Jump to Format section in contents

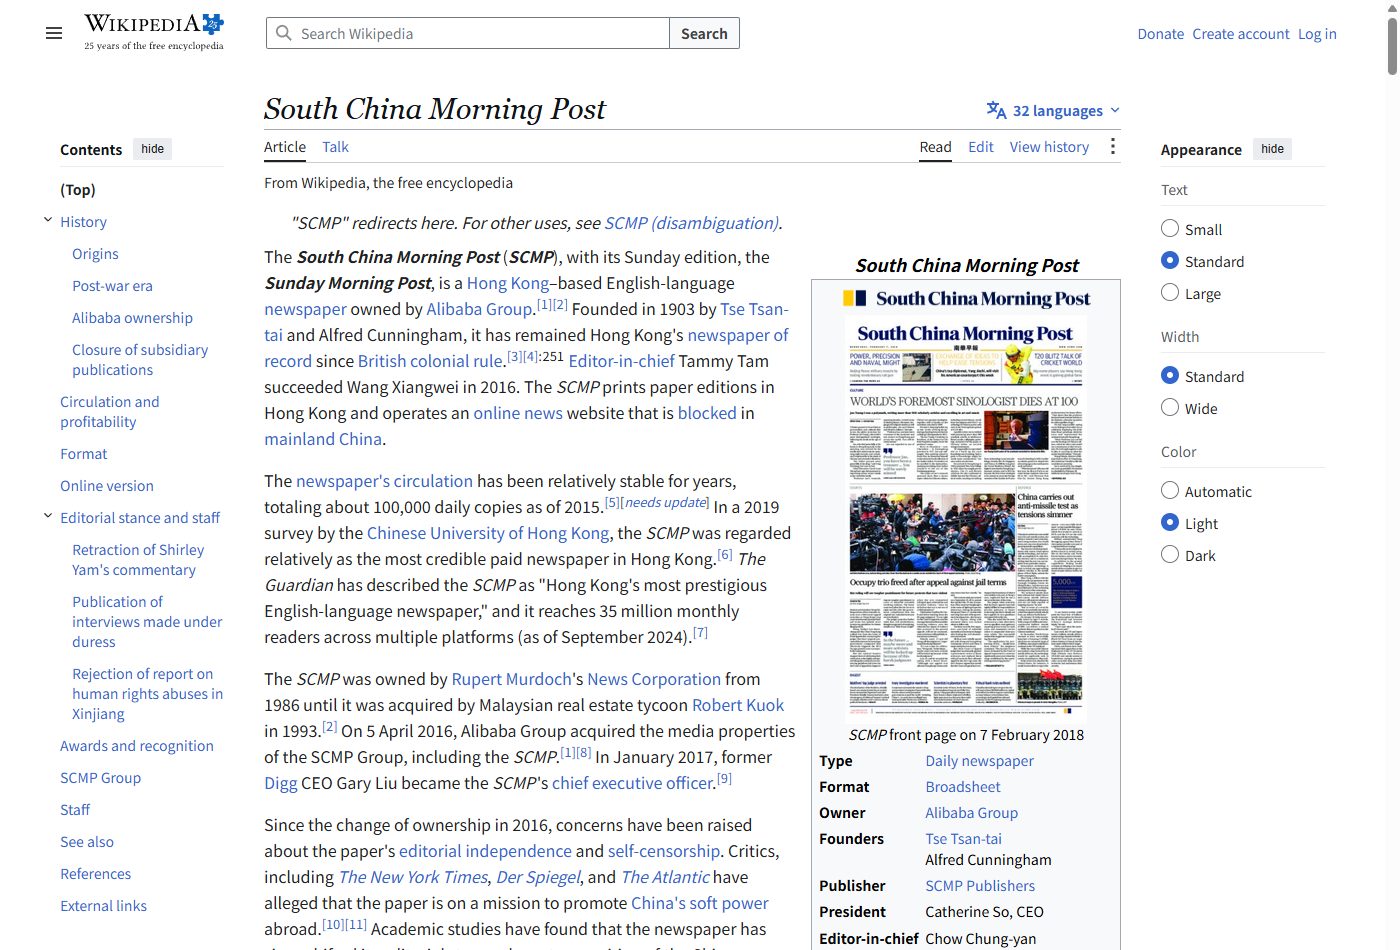click(x=83, y=454)
